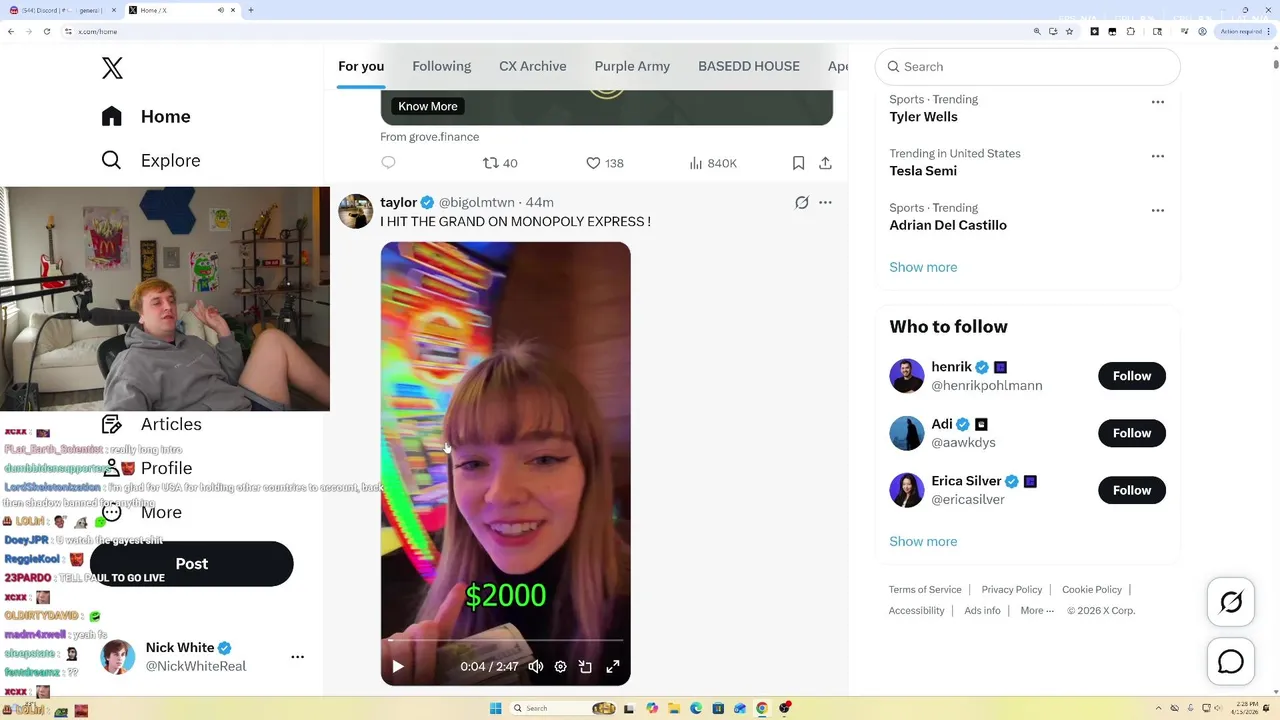Open the Tesla Semi trending topic
This screenshot has width=1280, height=720.
(x=923, y=171)
